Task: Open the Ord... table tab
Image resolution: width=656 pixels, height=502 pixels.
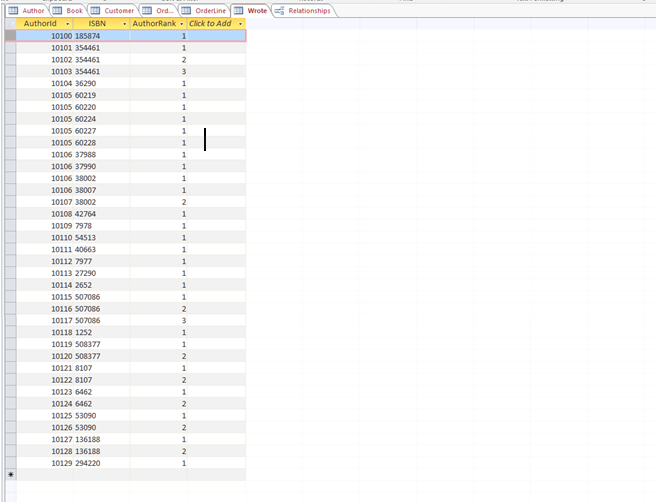Action: (x=159, y=11)
